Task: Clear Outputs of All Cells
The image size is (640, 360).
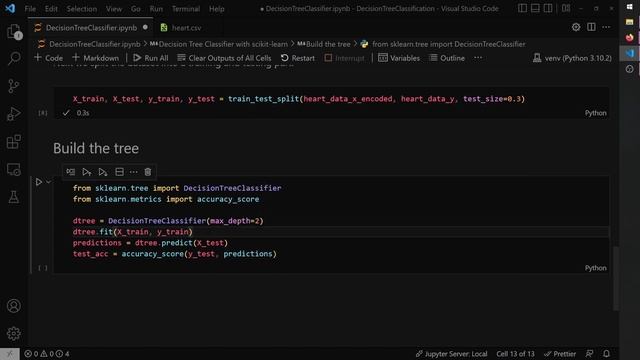Action: point(224,58)
